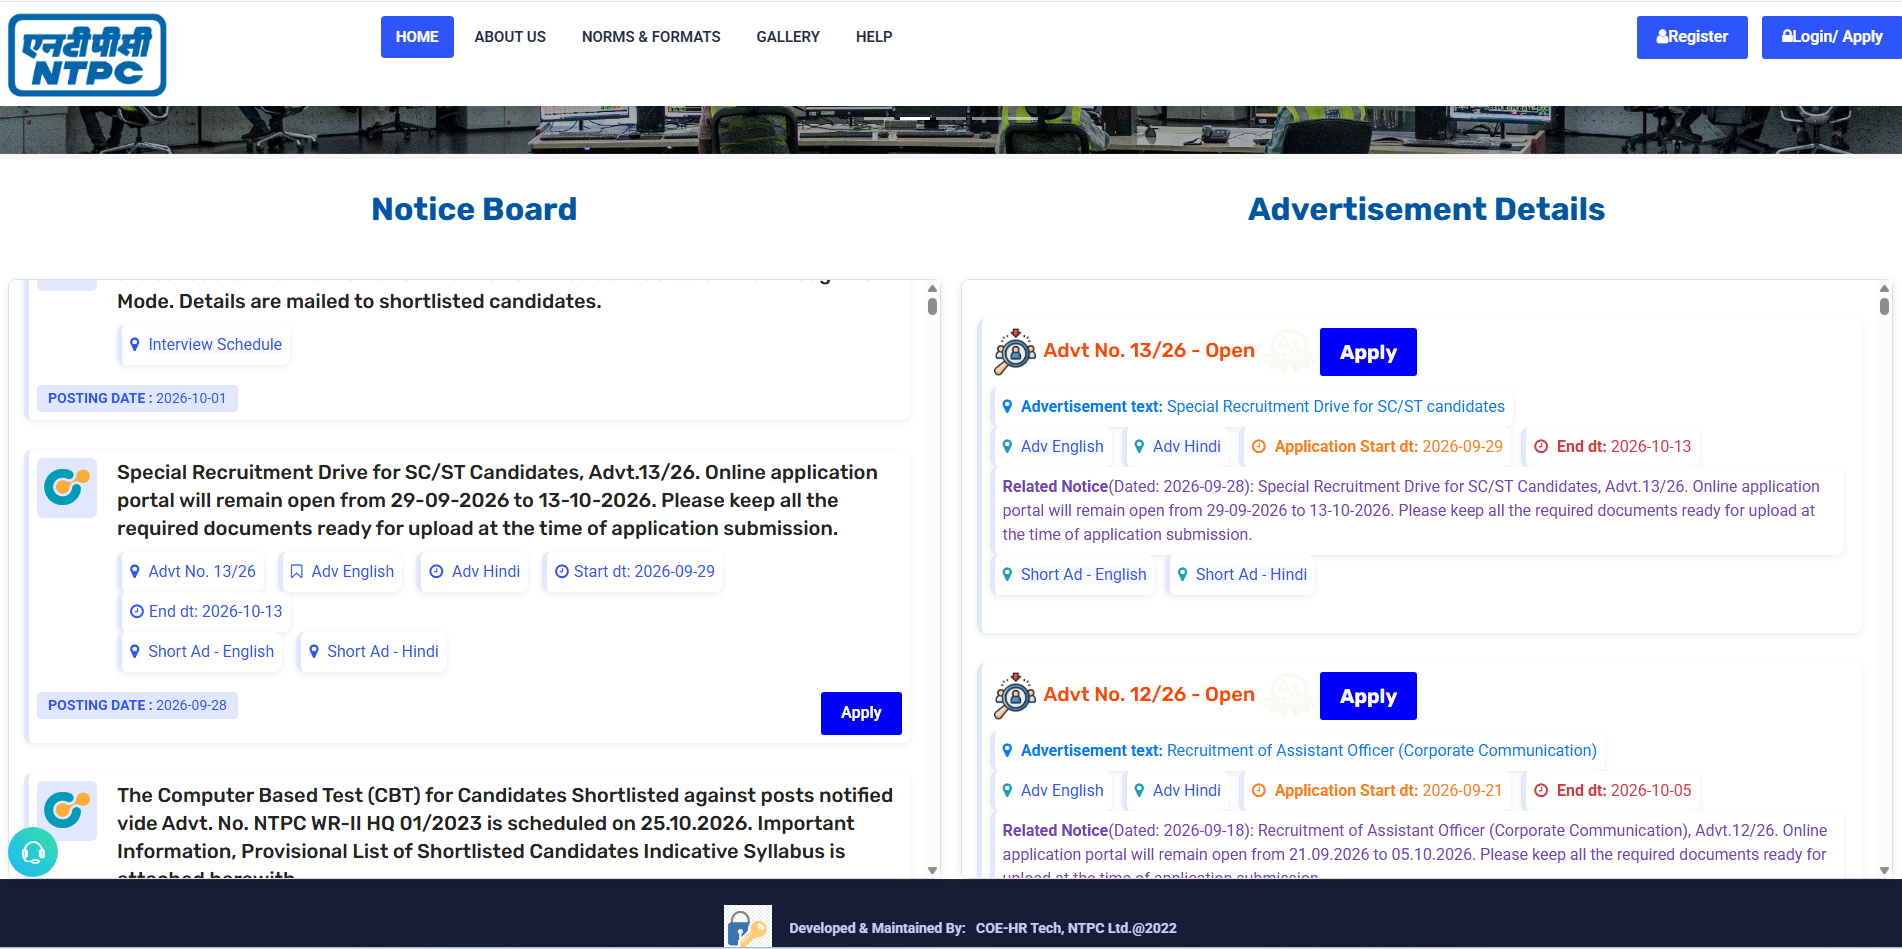The image size is (1902, 949).
Task: Open the HELP menu item
Action: click(874, 37)
